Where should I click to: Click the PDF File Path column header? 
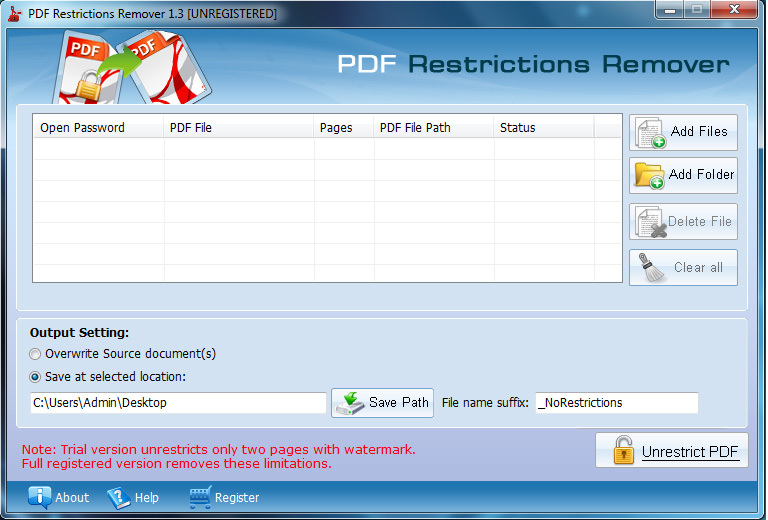[433, 128]
